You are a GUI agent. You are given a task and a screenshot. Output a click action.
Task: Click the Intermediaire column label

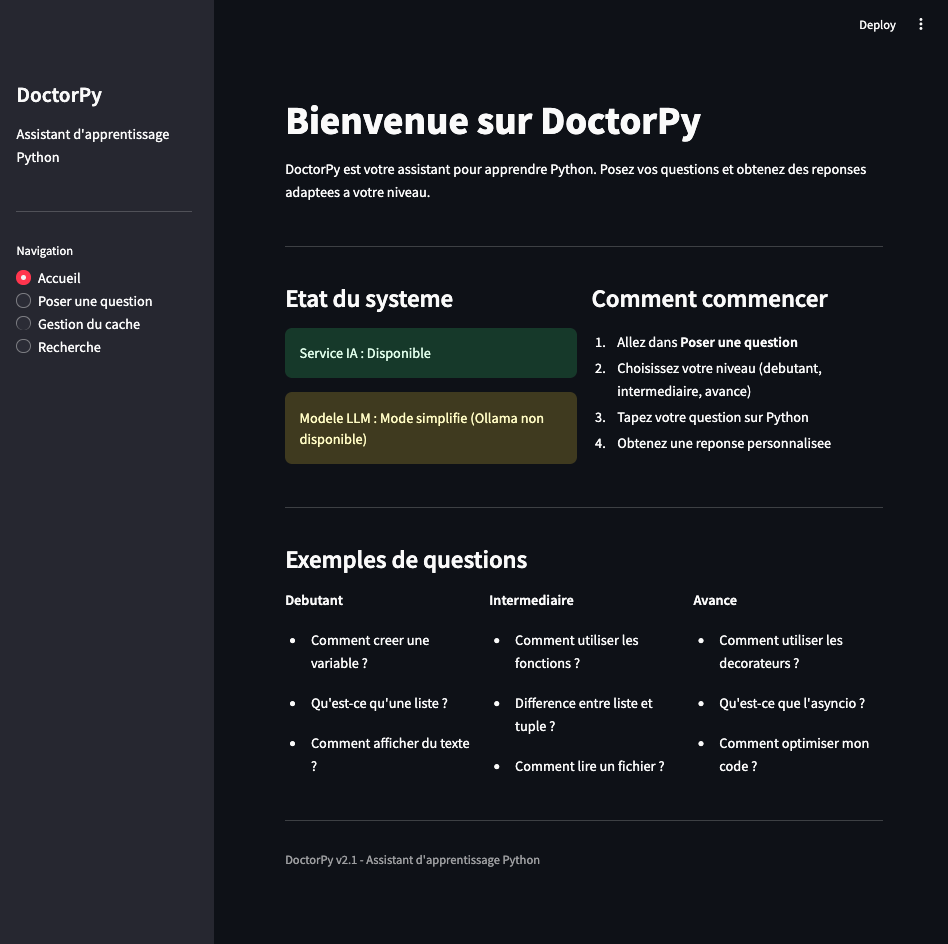pyautogui.click(x=531, y=601)
